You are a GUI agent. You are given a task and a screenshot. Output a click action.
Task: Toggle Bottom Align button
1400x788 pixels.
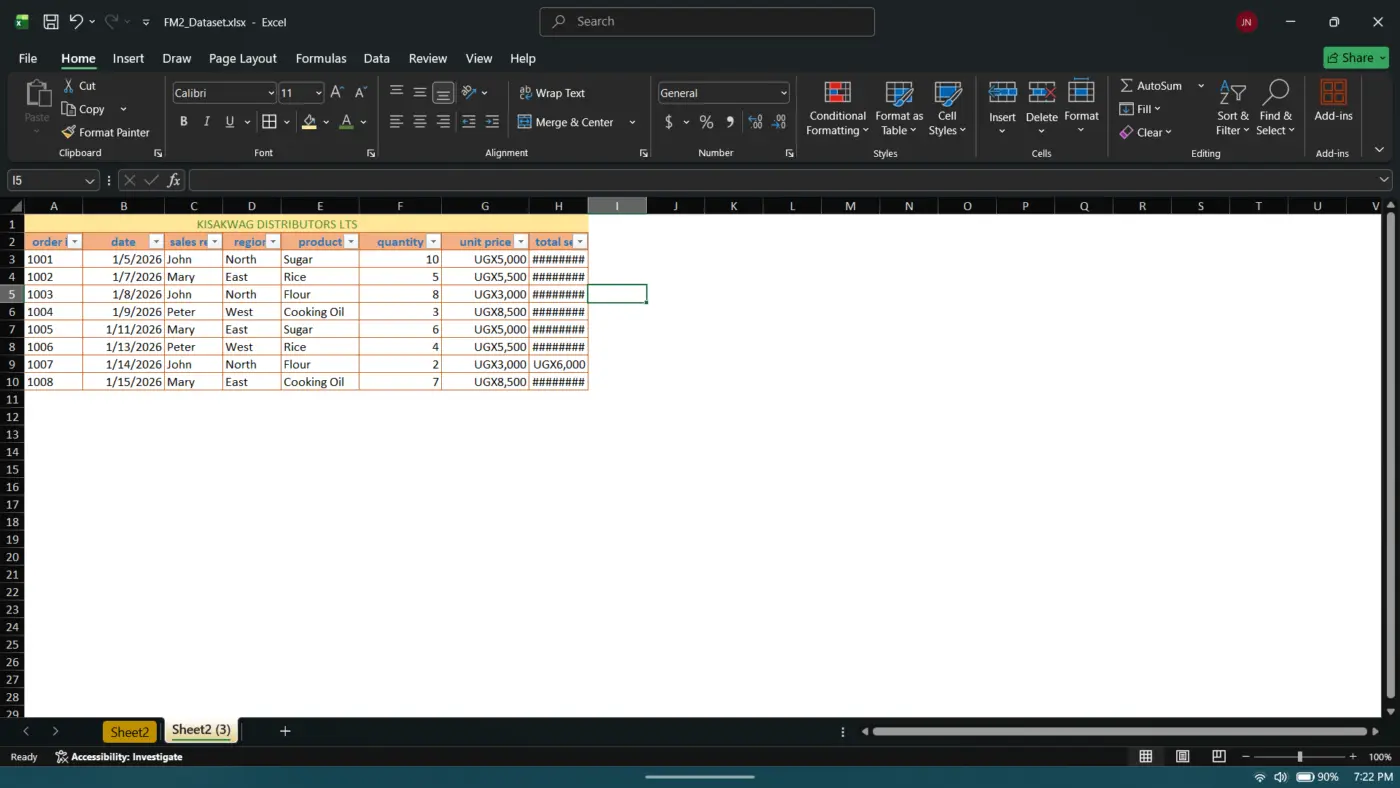point(443,93)
